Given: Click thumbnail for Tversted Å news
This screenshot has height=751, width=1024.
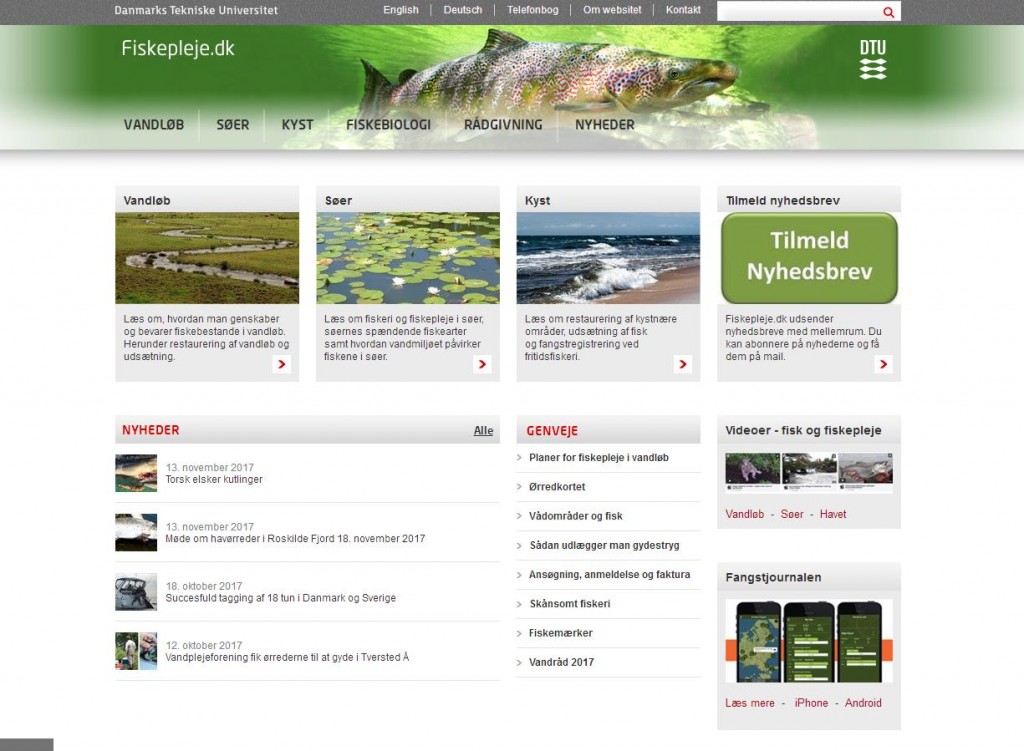Looking at the screenshot, I should click(136, 651).
